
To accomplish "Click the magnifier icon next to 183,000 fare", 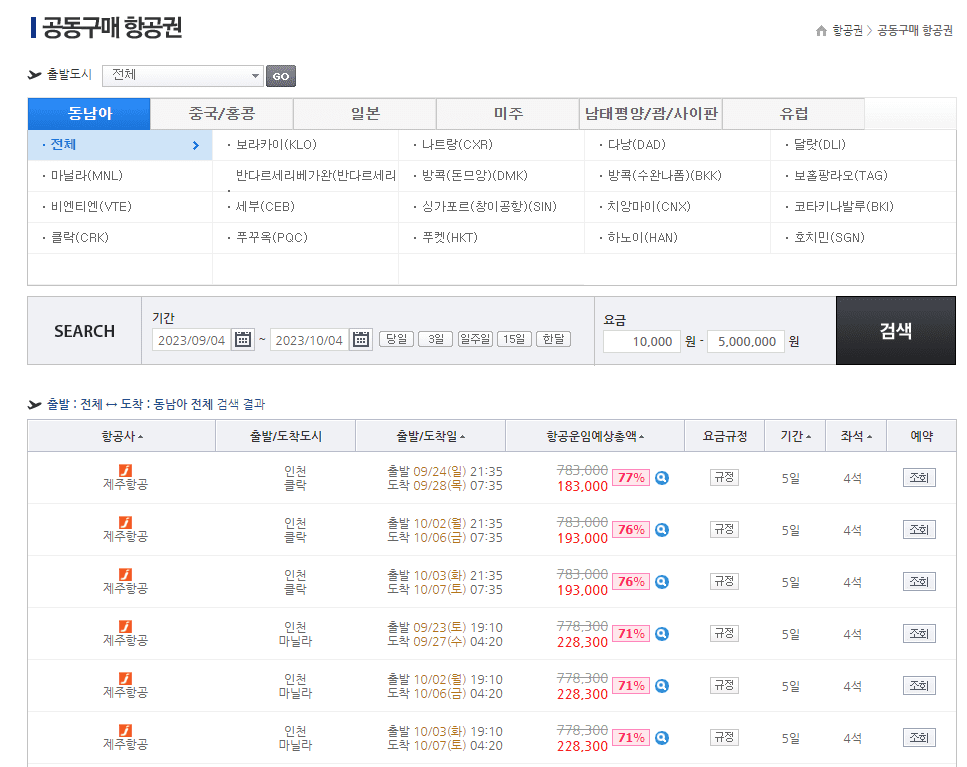I will (661, 478).
